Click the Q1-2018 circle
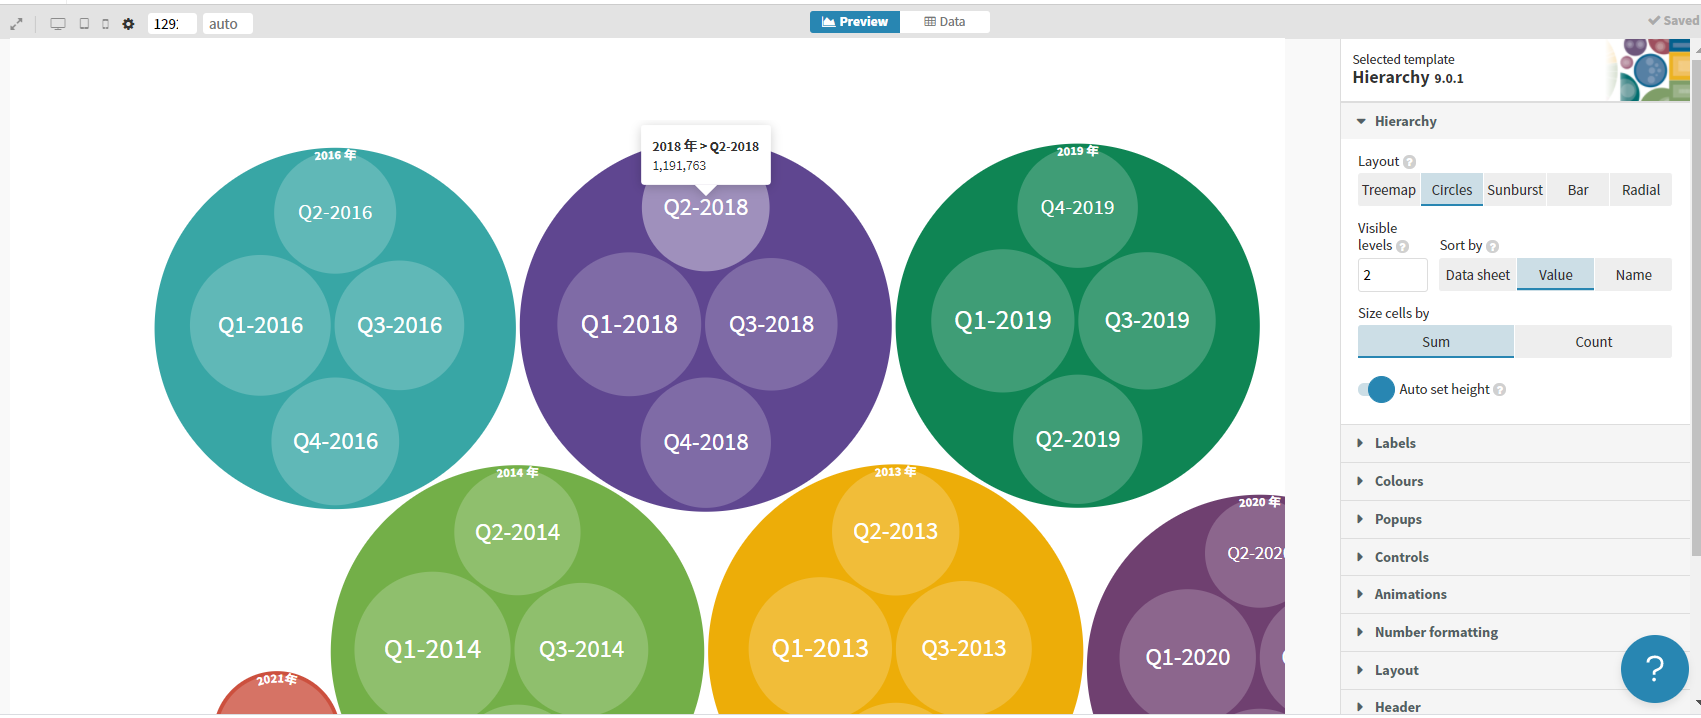Image resolution: width=1701 pixels, height=718 pixels. (x=629, y=324)
